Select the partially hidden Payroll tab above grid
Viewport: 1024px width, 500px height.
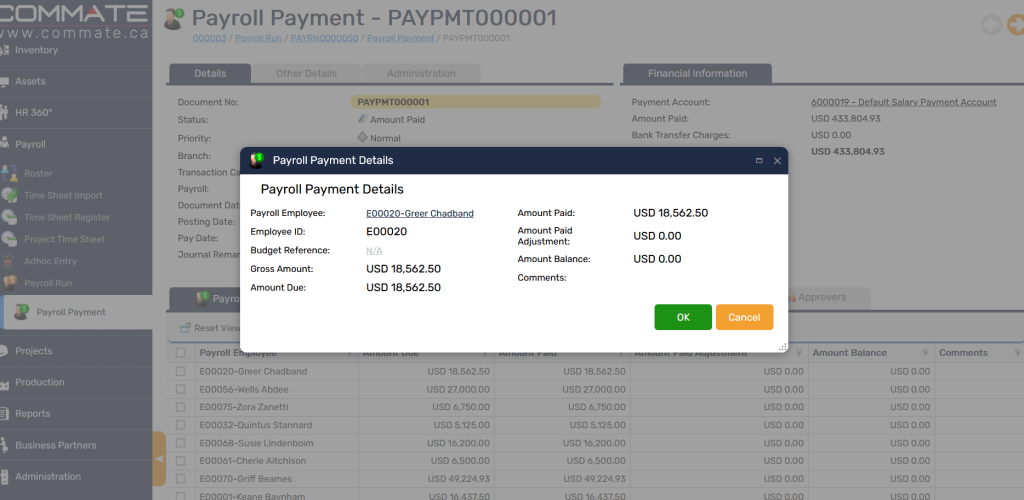pos(205,298)
